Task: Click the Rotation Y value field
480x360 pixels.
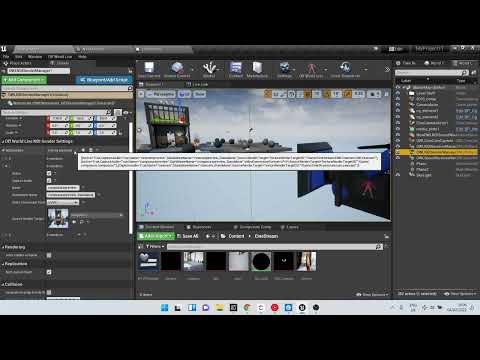Action: coord(82,125)
